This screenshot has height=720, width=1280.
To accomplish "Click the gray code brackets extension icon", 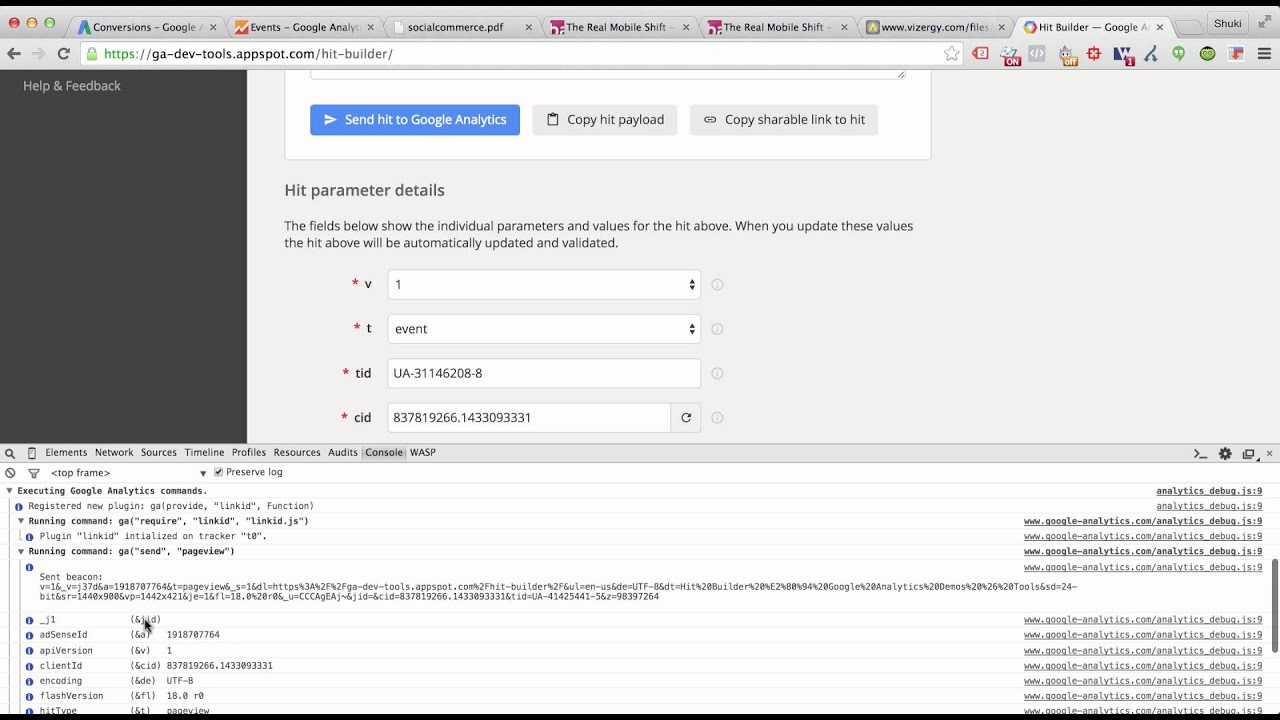I will (1037, 54).
